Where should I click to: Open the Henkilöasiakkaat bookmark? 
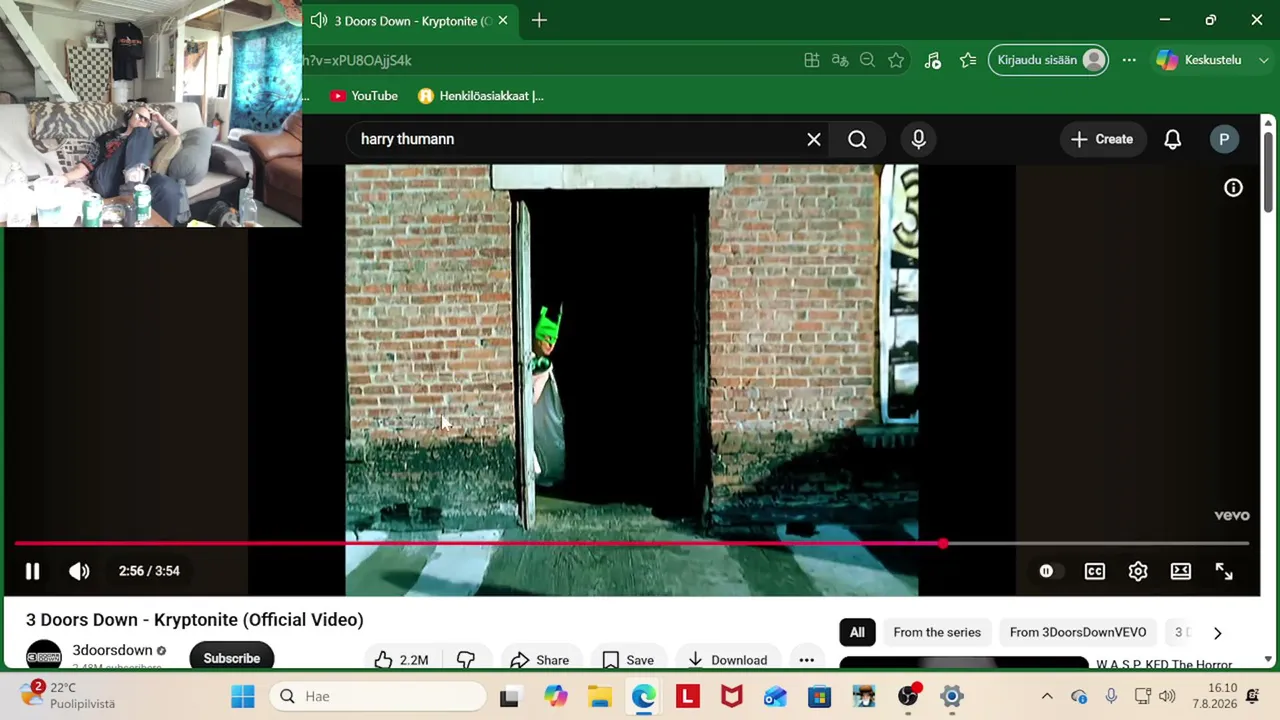tap(481, 96)
